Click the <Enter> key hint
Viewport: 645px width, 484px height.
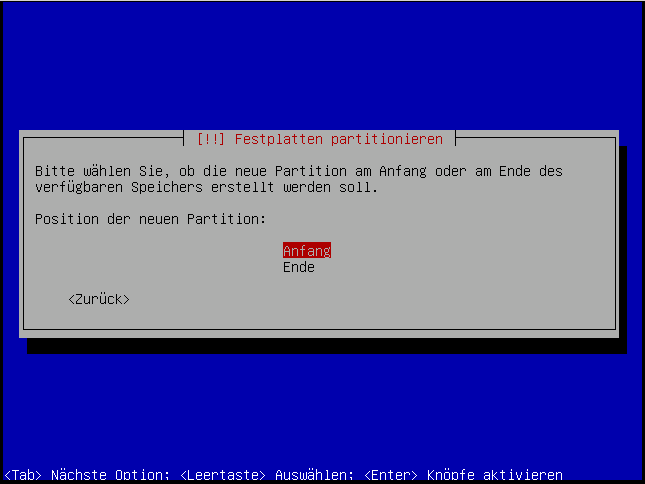point(391,475)
